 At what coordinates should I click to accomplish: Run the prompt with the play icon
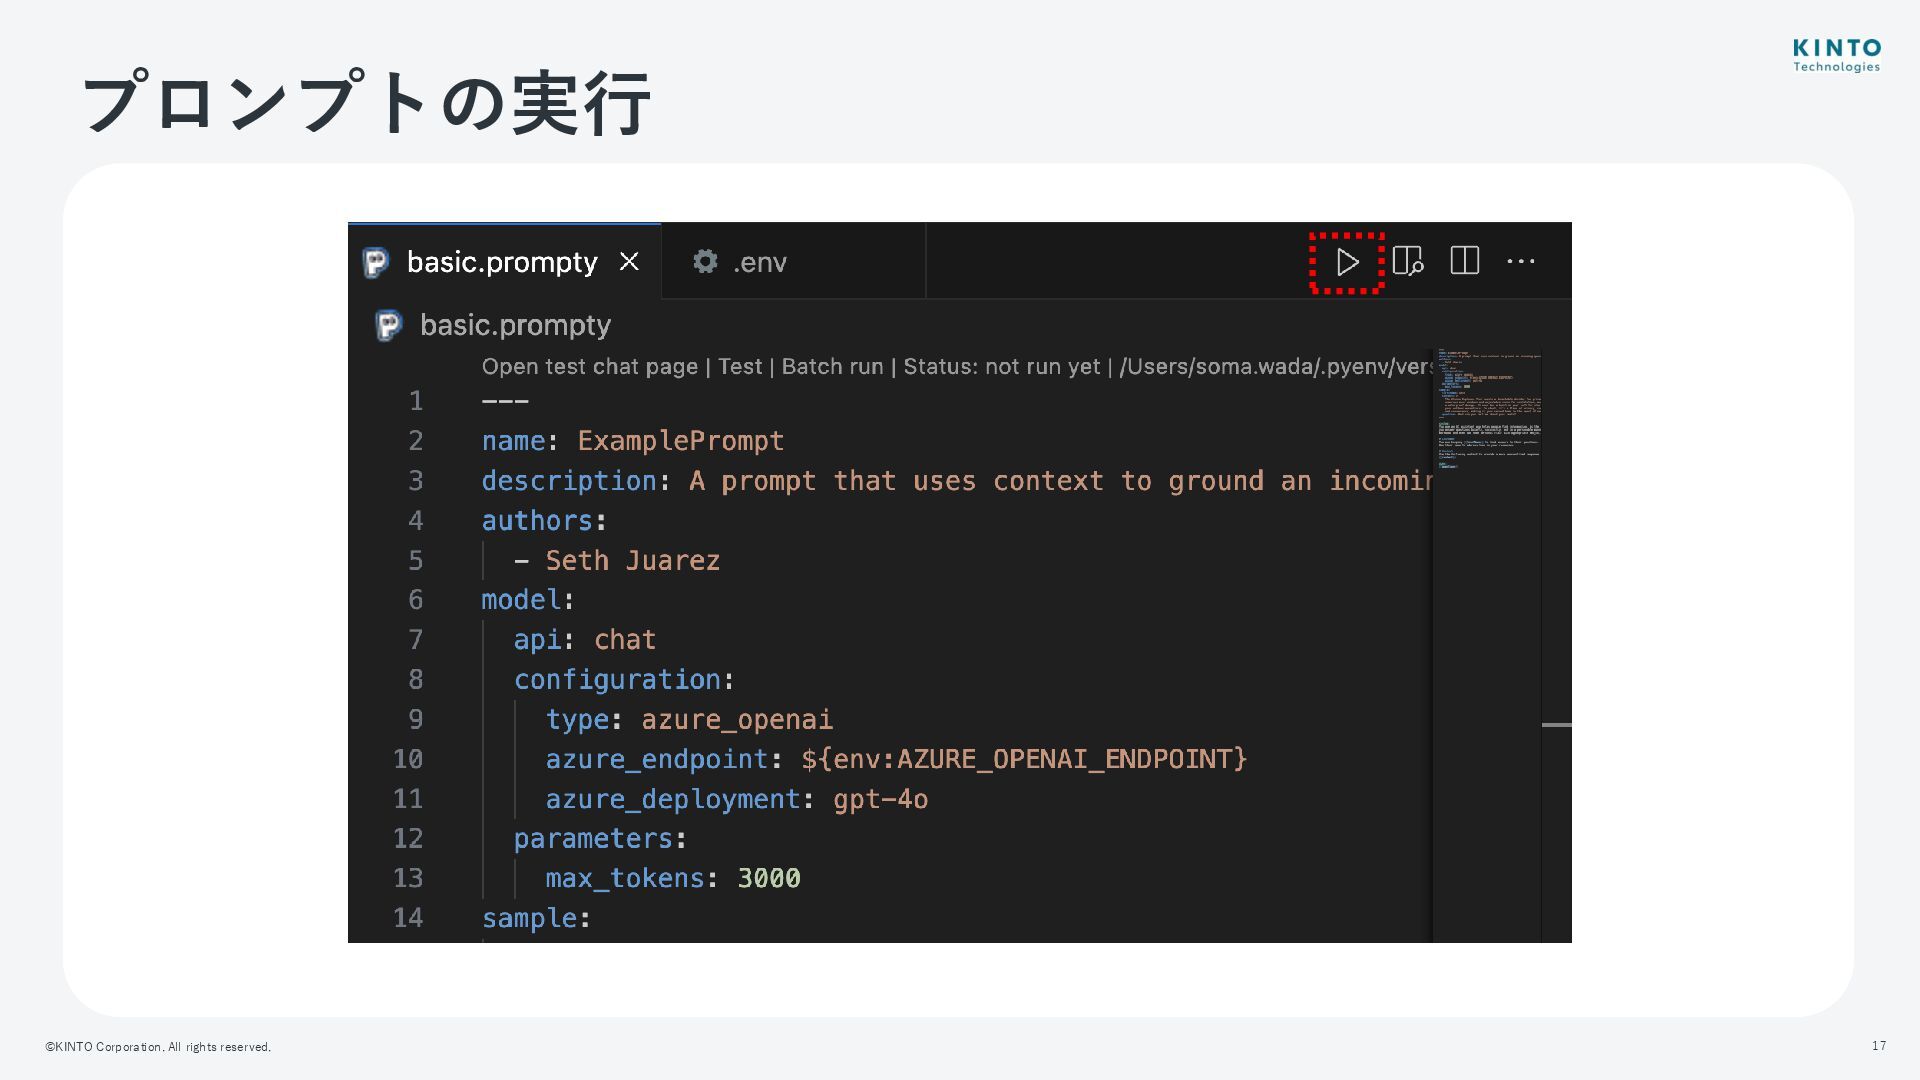click(x=1347, y=262)
